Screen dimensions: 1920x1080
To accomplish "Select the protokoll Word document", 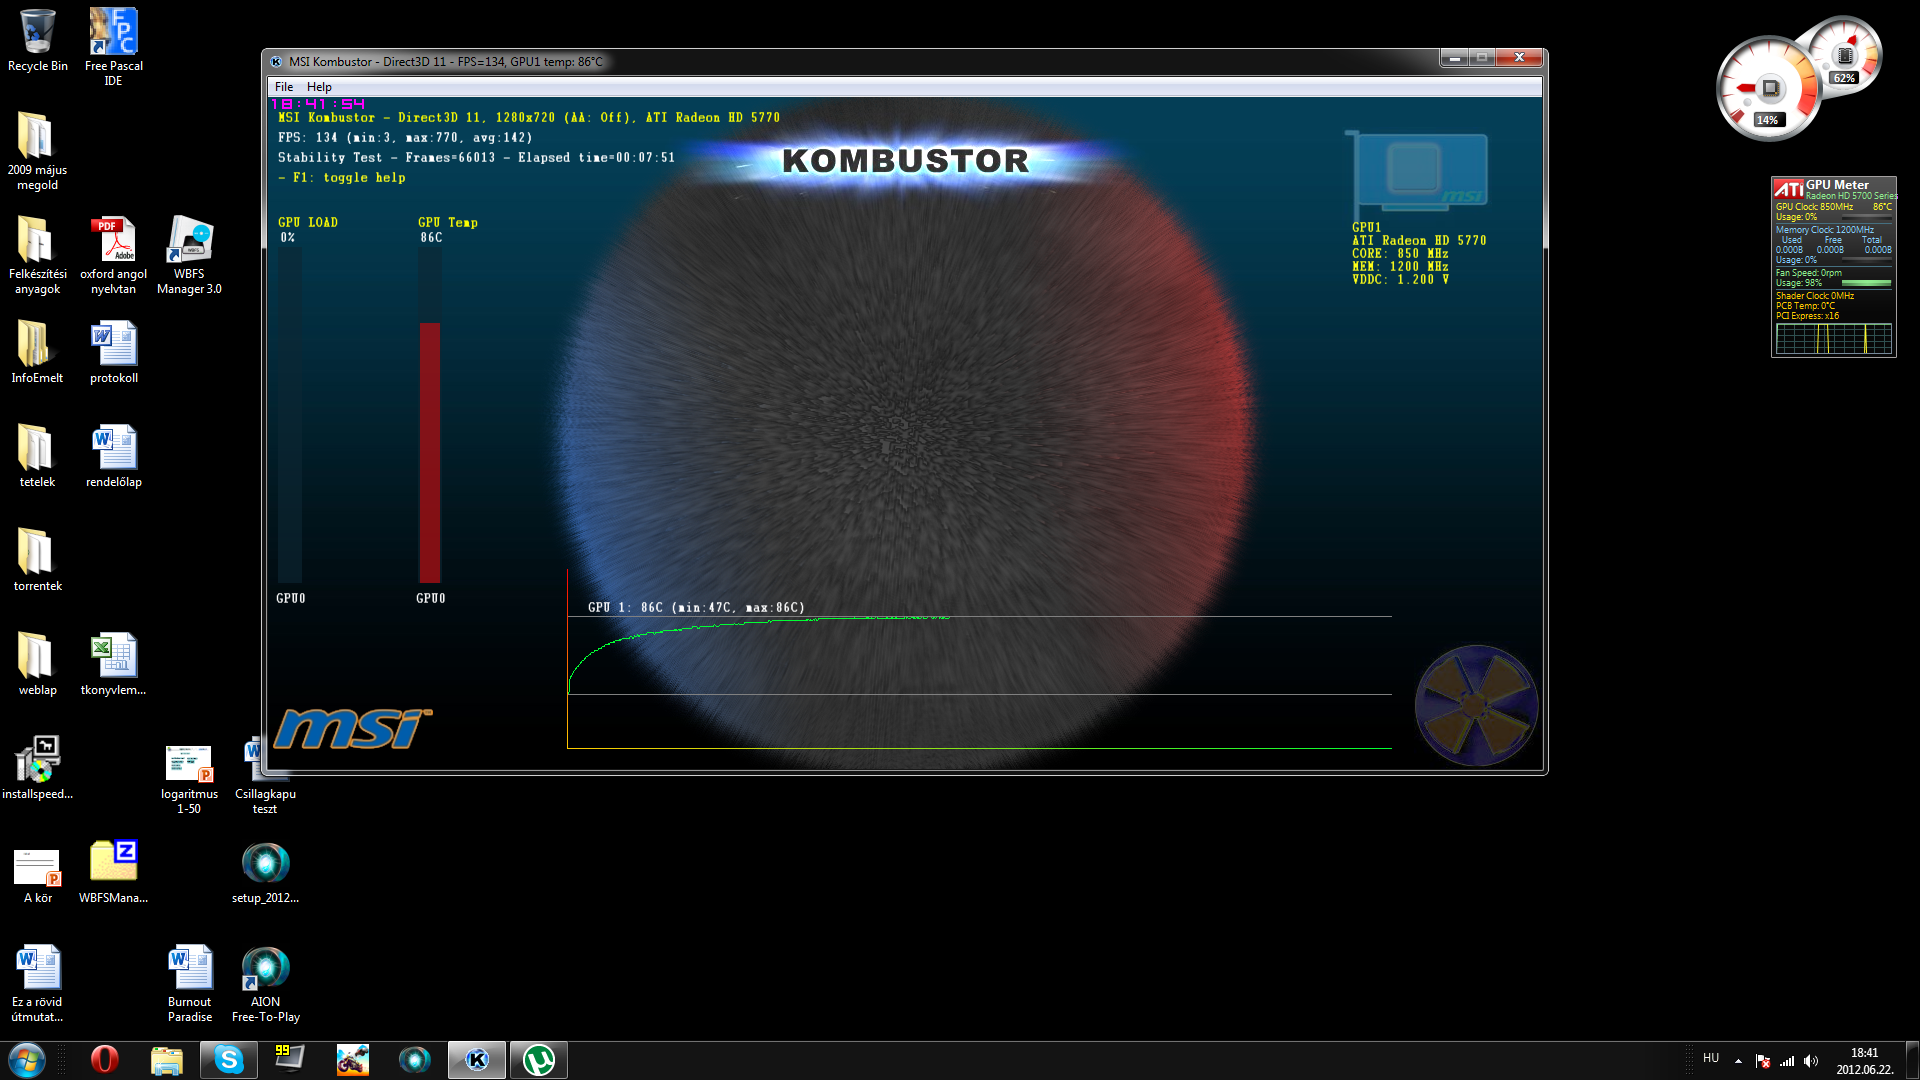I will [113, 352].
